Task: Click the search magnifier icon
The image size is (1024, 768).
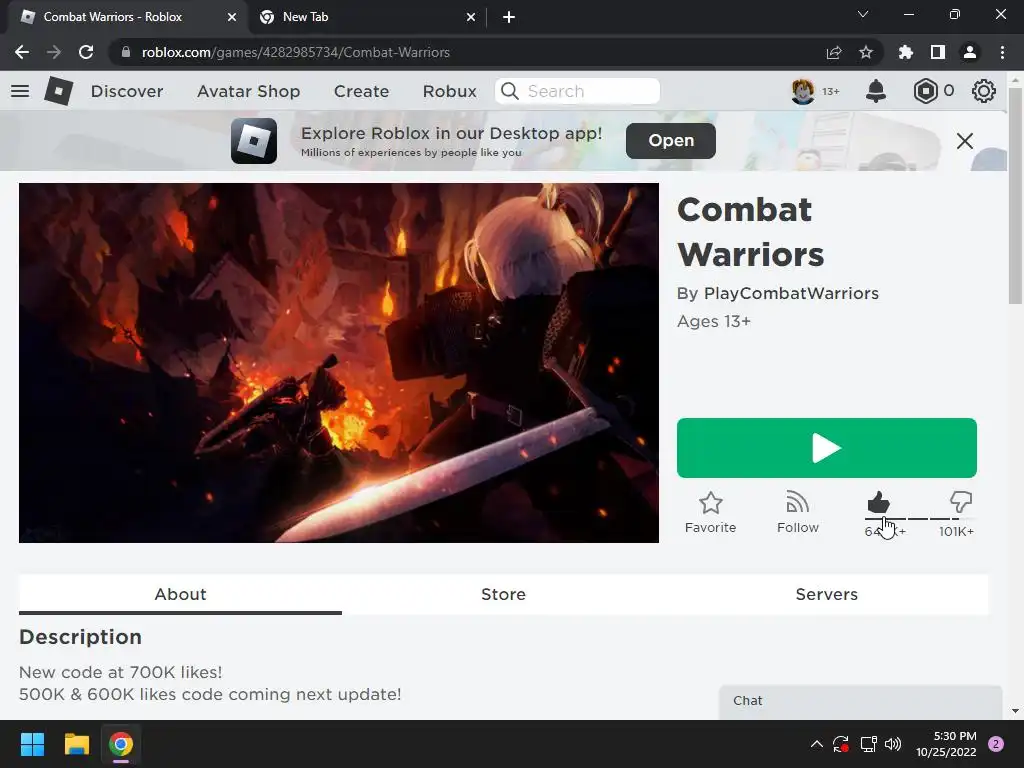Action: (509, 91)
